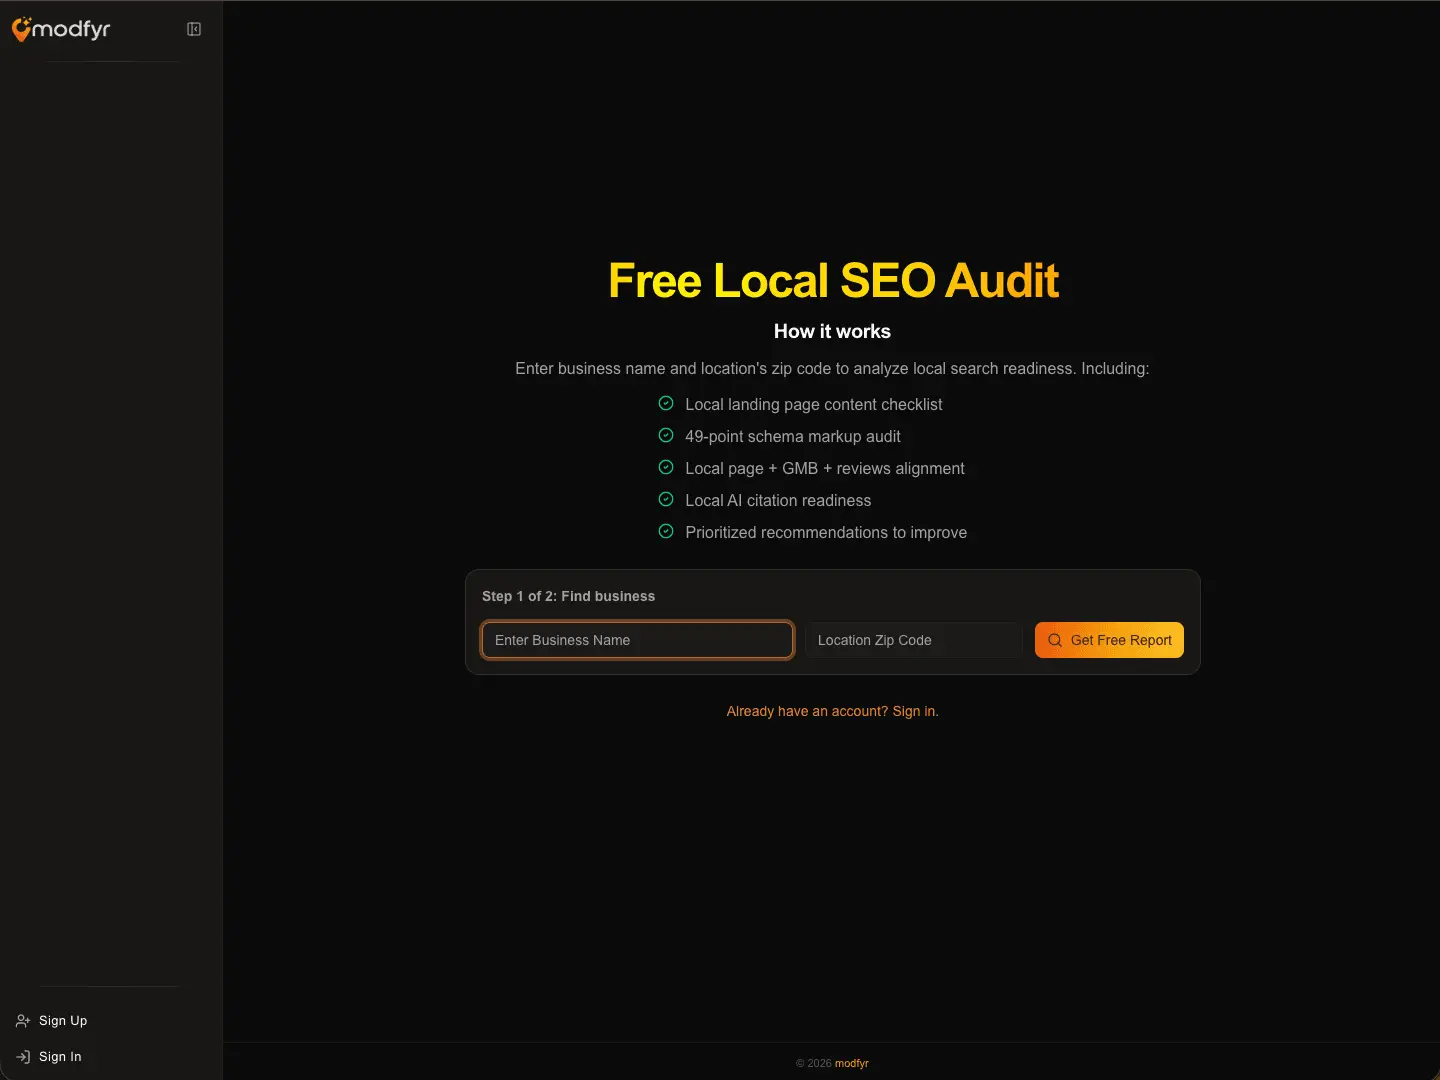Select the Location Zip Code field
The width and height of the screenshot is (1440, 1080).
[914, 640]
